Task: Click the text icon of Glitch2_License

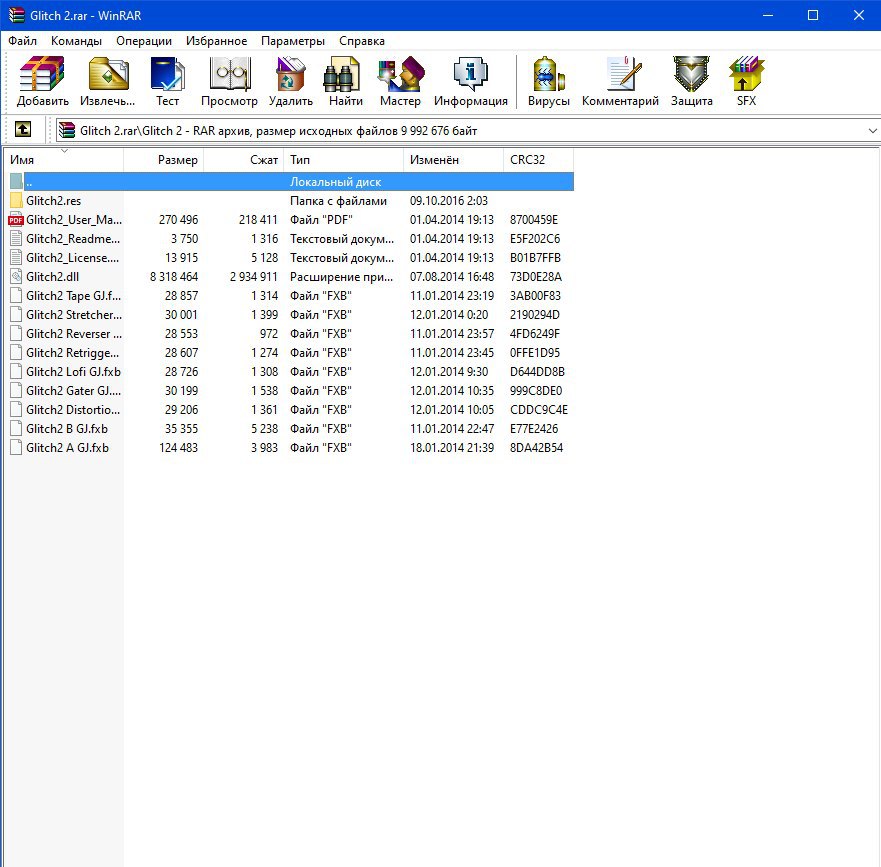Action: point(16,258)
